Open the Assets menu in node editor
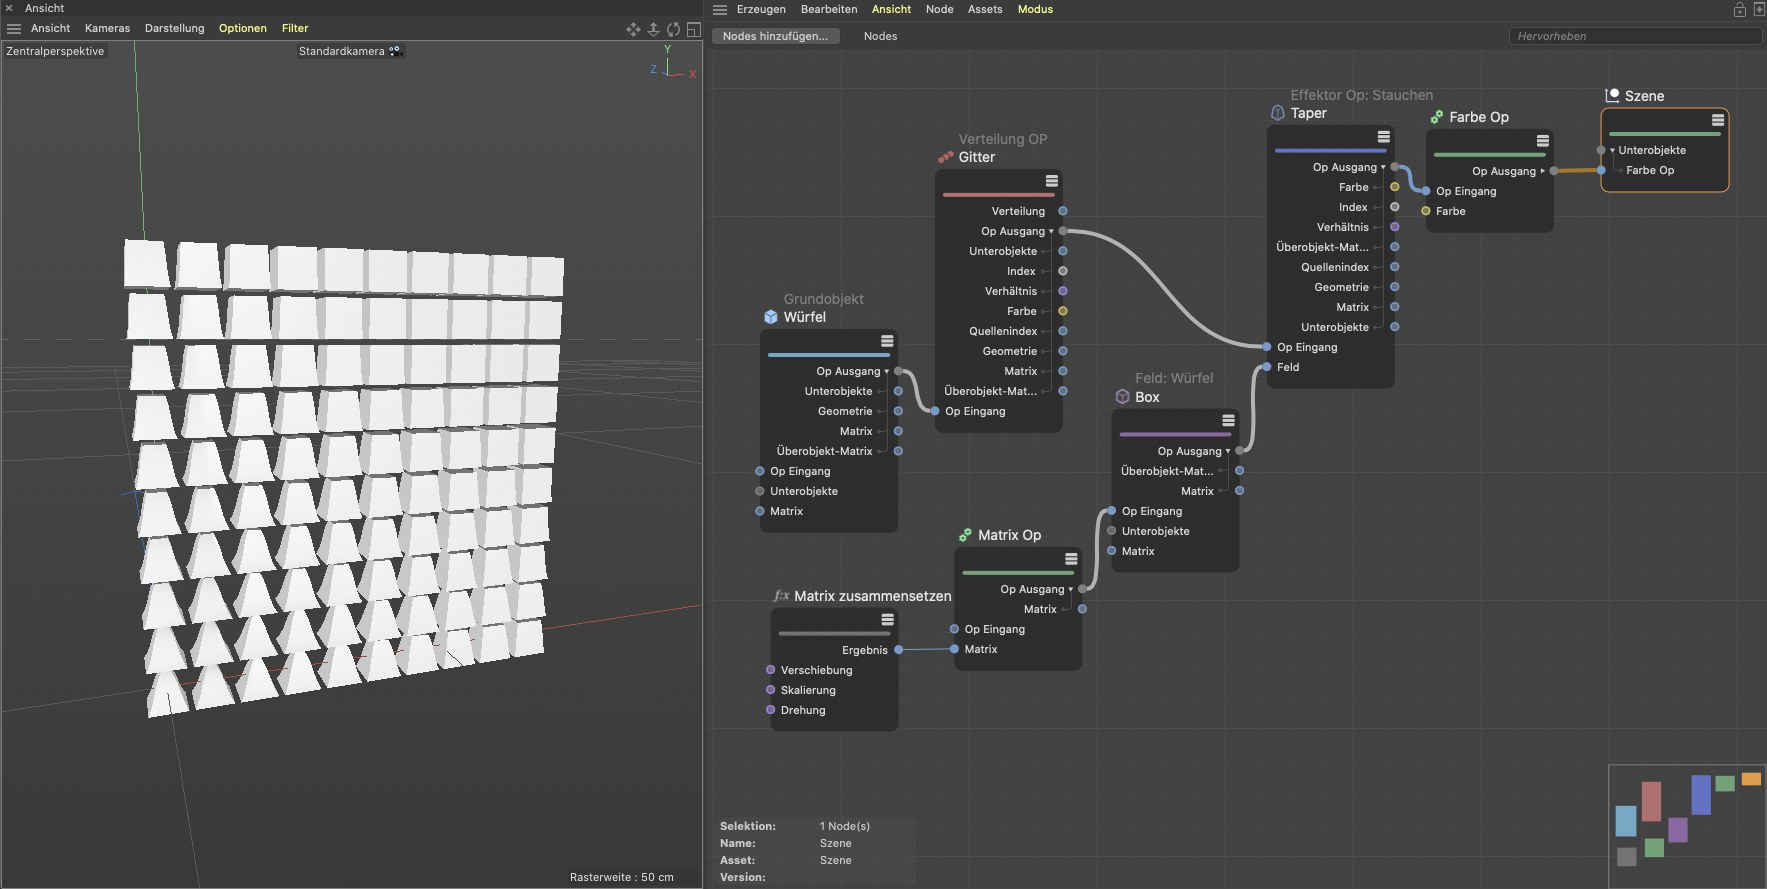Viewport: 1767px width, 889px height. click(x=984, y=9)
